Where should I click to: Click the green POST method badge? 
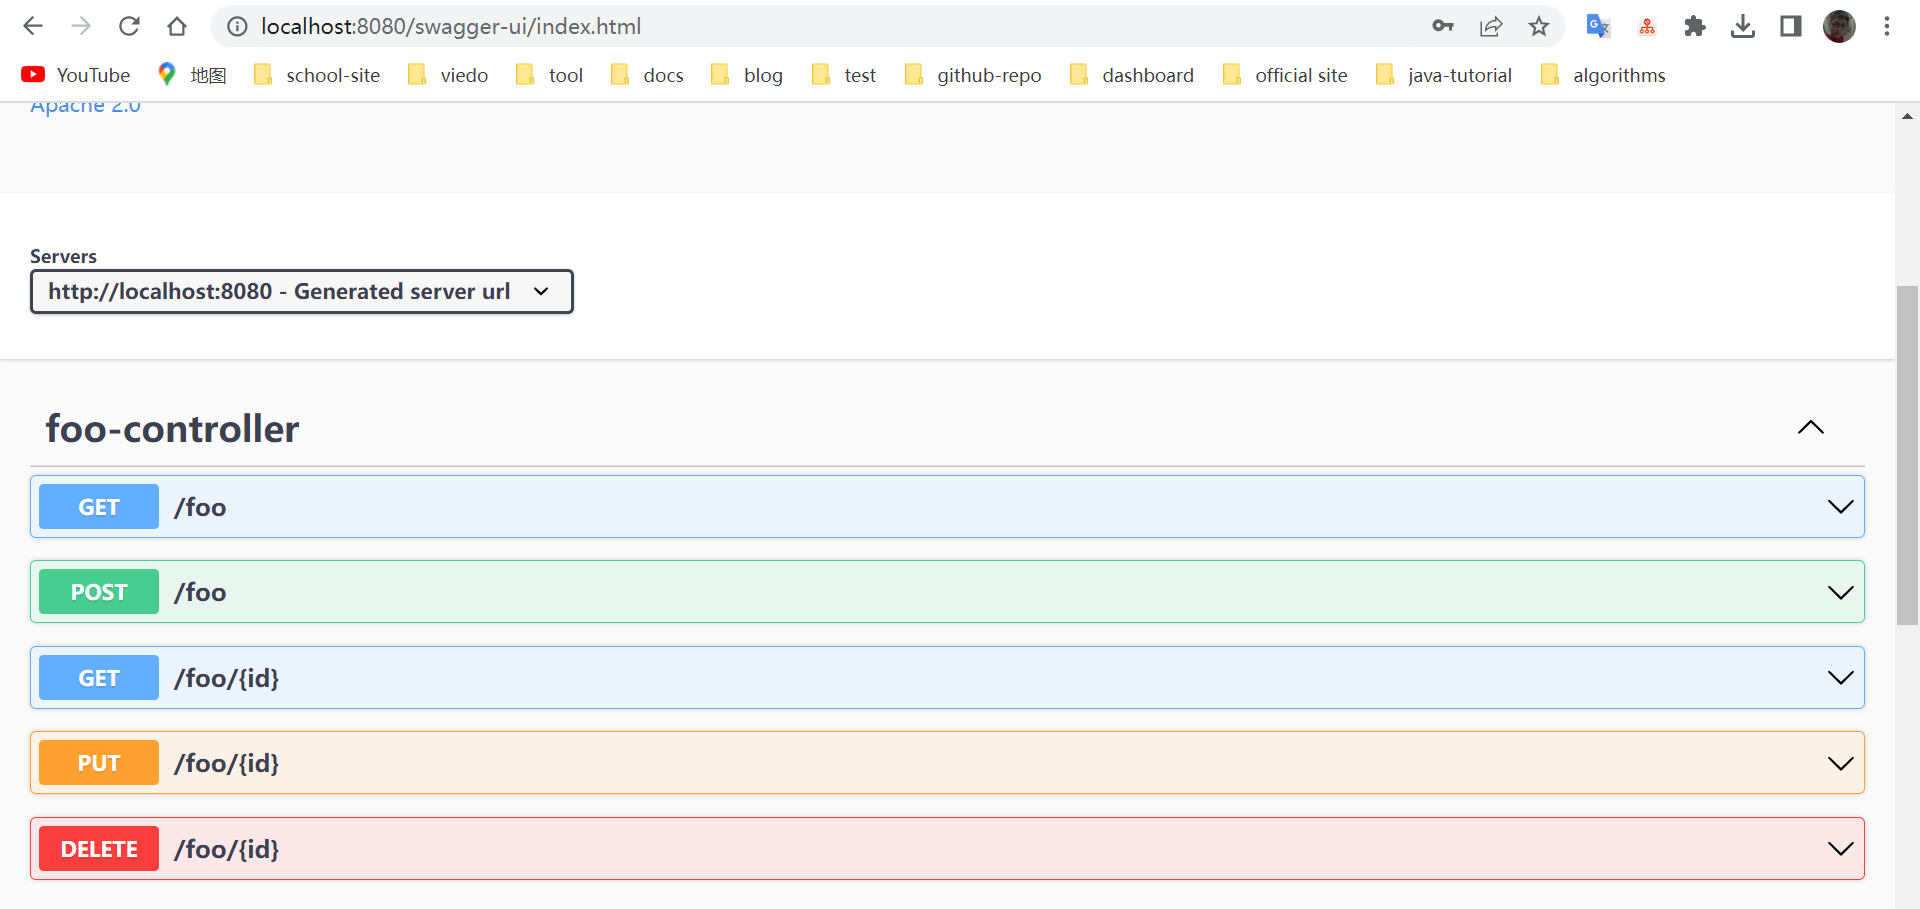(99, 592)
